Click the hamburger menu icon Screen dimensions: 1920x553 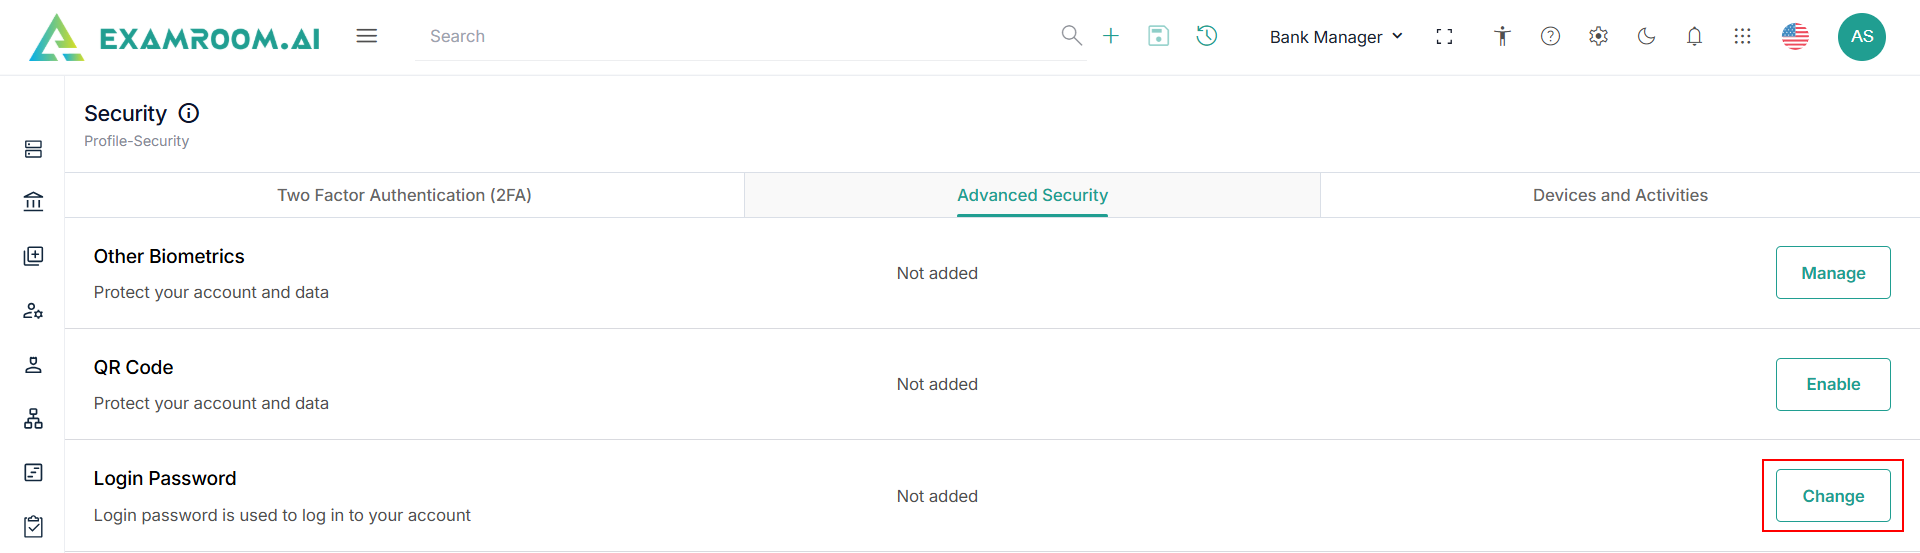pyautogui.click(x=367, y=36)
